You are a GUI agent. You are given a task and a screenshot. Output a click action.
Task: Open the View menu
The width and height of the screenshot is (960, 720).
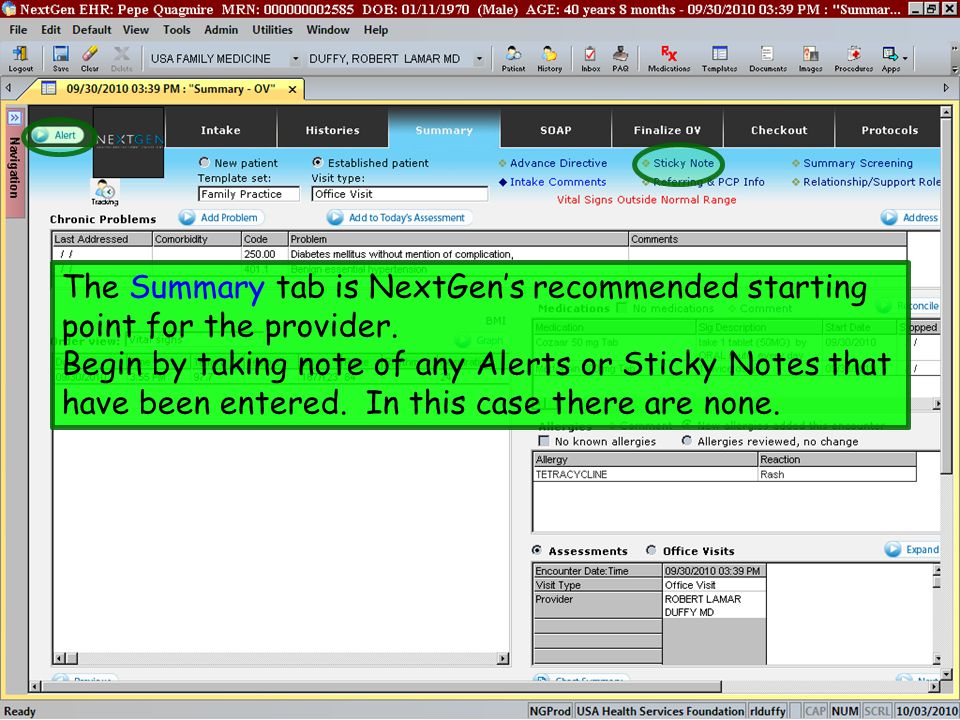point(135,29)
